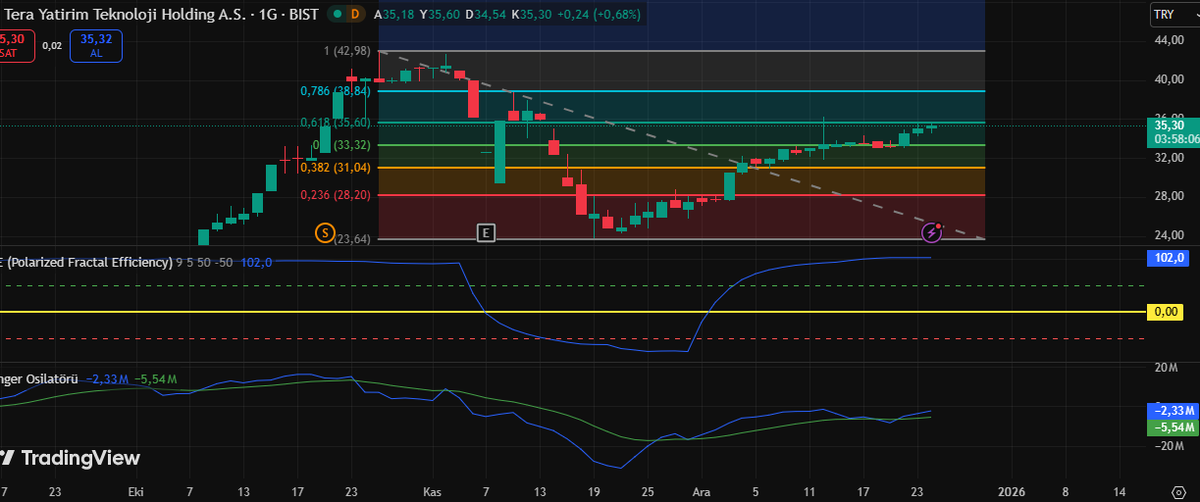Image resolution: width=1200 pixels, height=502 pixels.
Task: Click the green market status dot
Action: coord(337,15)
